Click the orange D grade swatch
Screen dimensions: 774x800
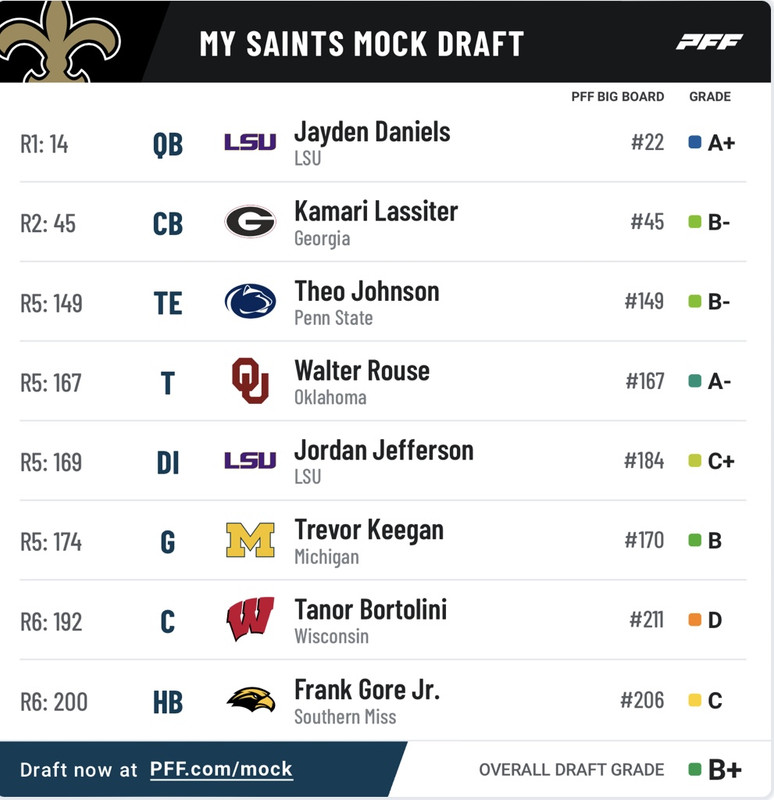point(694,619)
